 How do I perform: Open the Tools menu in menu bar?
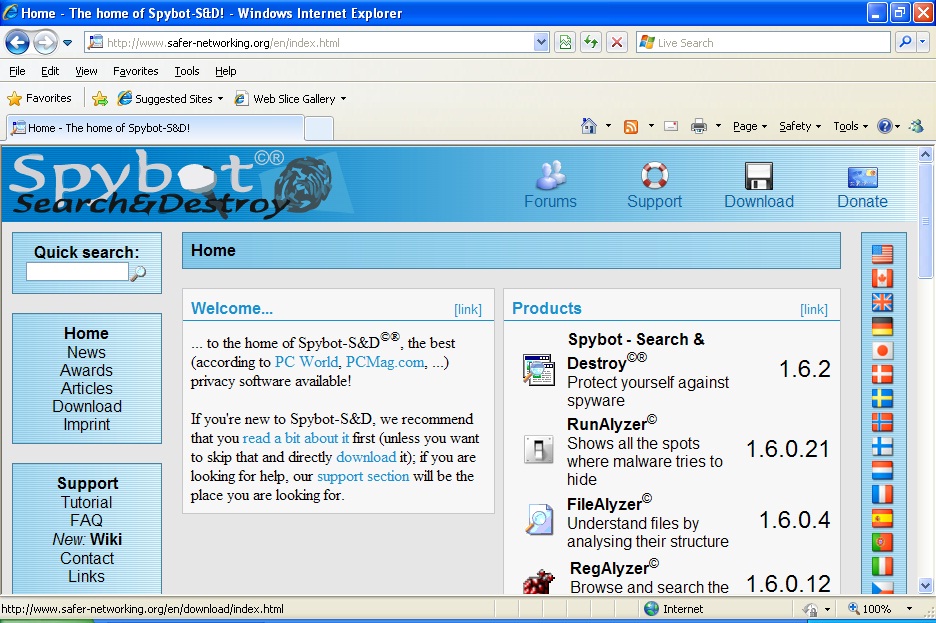pos(187,71)
